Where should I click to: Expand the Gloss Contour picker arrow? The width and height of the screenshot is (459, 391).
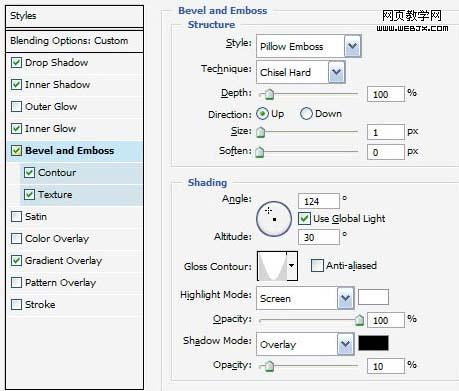tap(292, 266)
